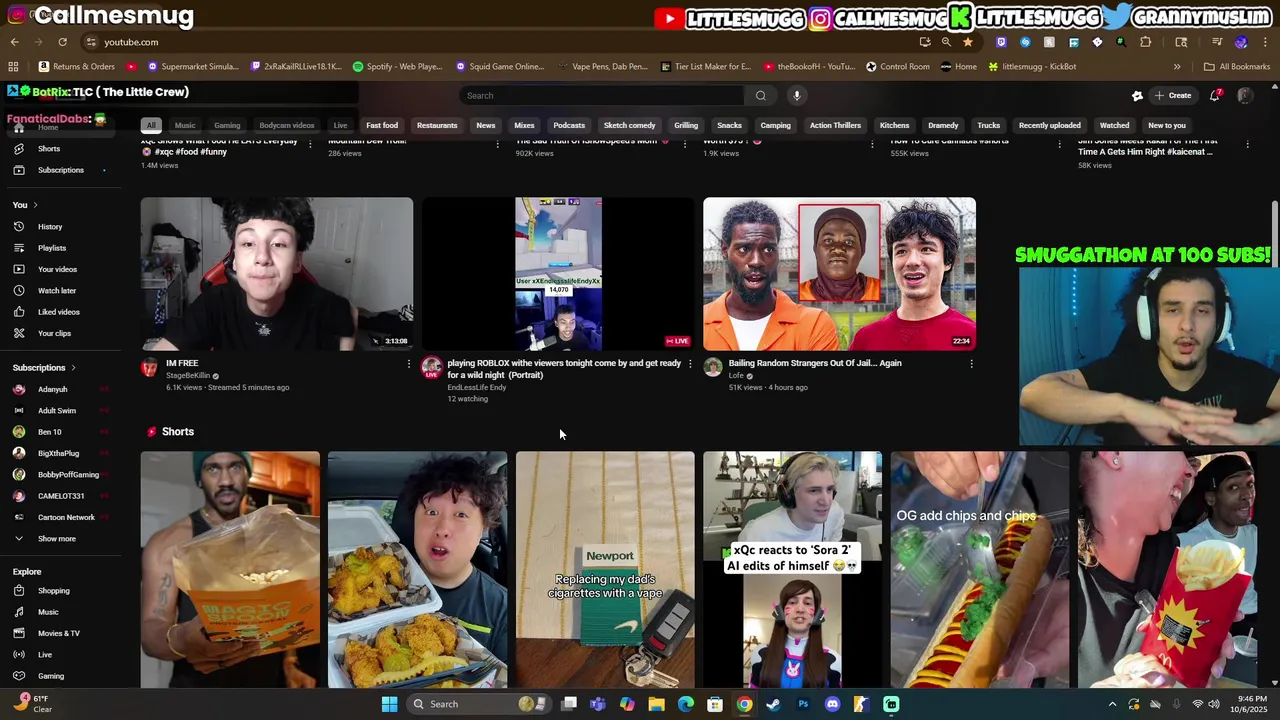Open xQc reacts to Sora 2 Short
Screen dimensions: 1280x720
coord(792,570)
